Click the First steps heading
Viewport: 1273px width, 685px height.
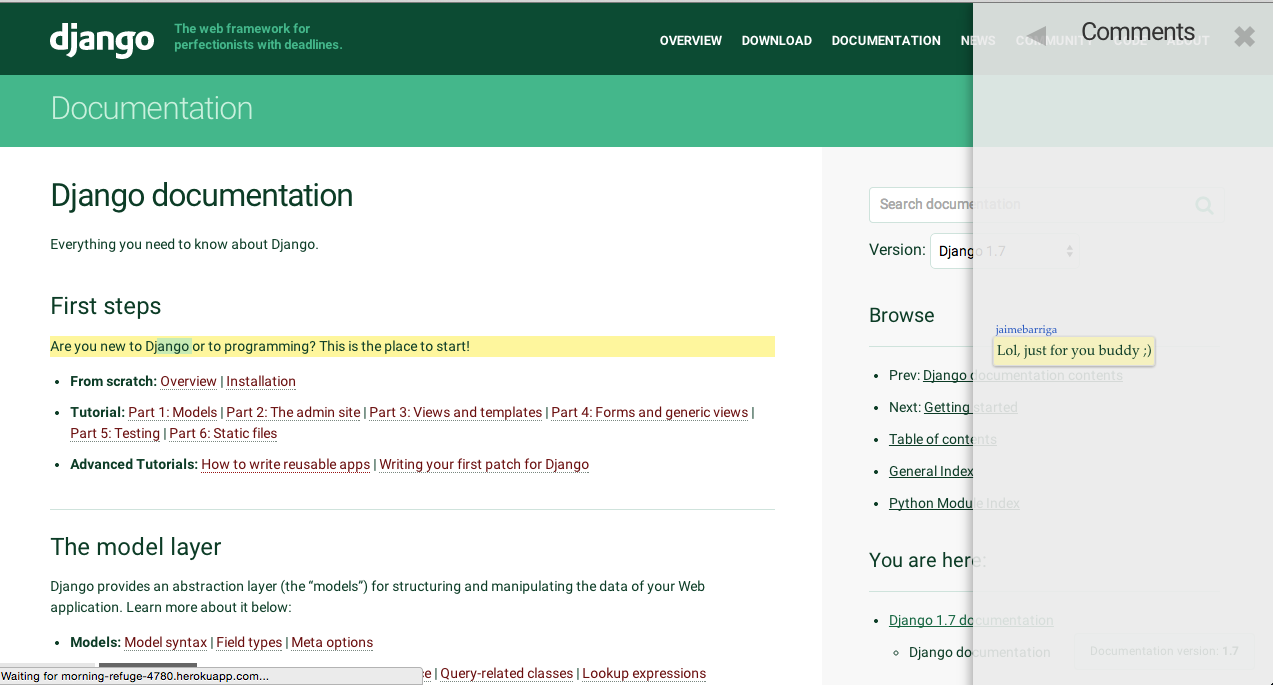click(x=106, y=306)
